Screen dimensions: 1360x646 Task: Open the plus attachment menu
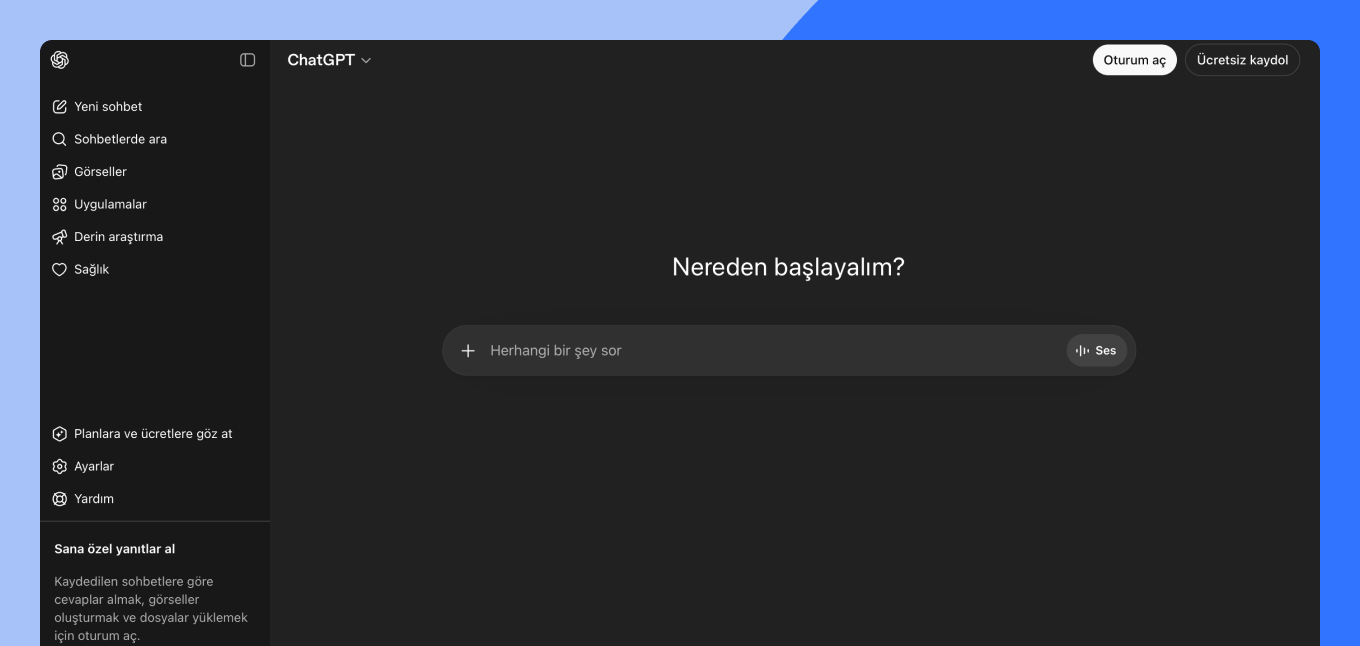468,351
